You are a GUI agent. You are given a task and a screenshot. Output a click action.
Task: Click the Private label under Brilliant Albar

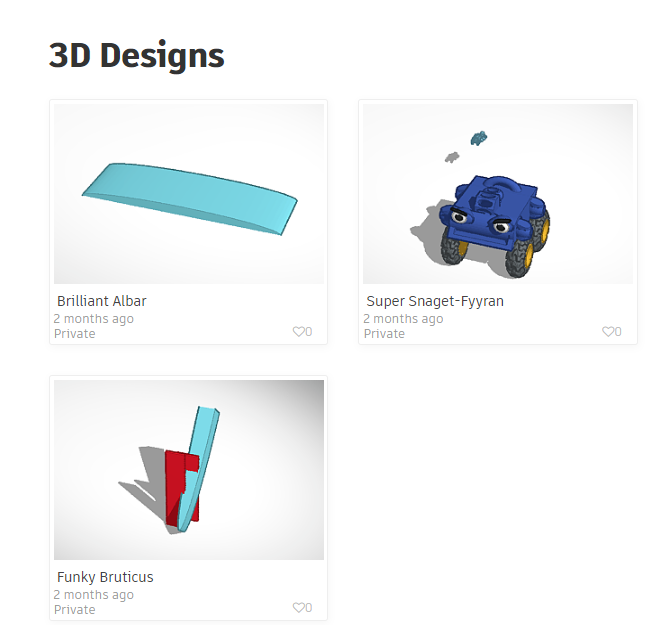pos(75,334)
